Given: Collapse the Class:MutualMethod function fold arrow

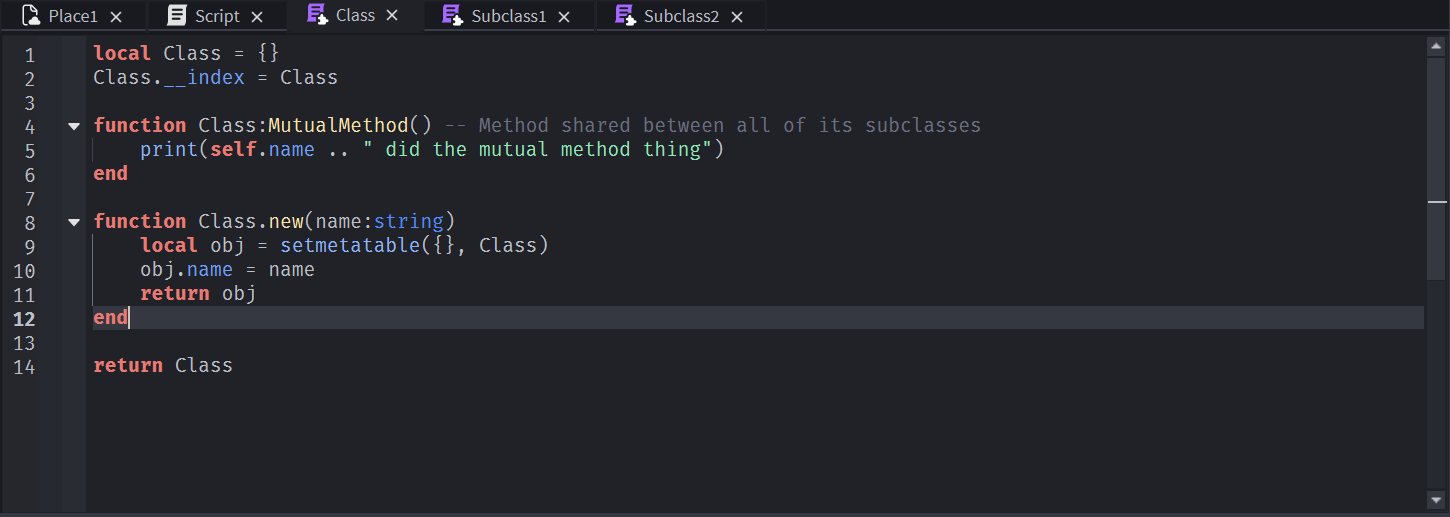Looking at the screenshot, I should click(74, 127).
